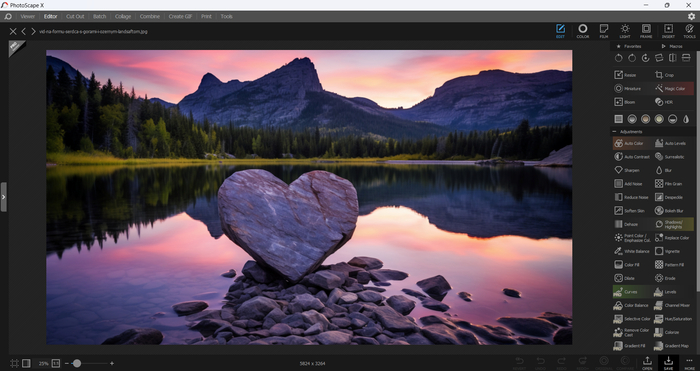Screen dimensions: 700x371
Task: Open the More options menu
Action: (689, 363)
